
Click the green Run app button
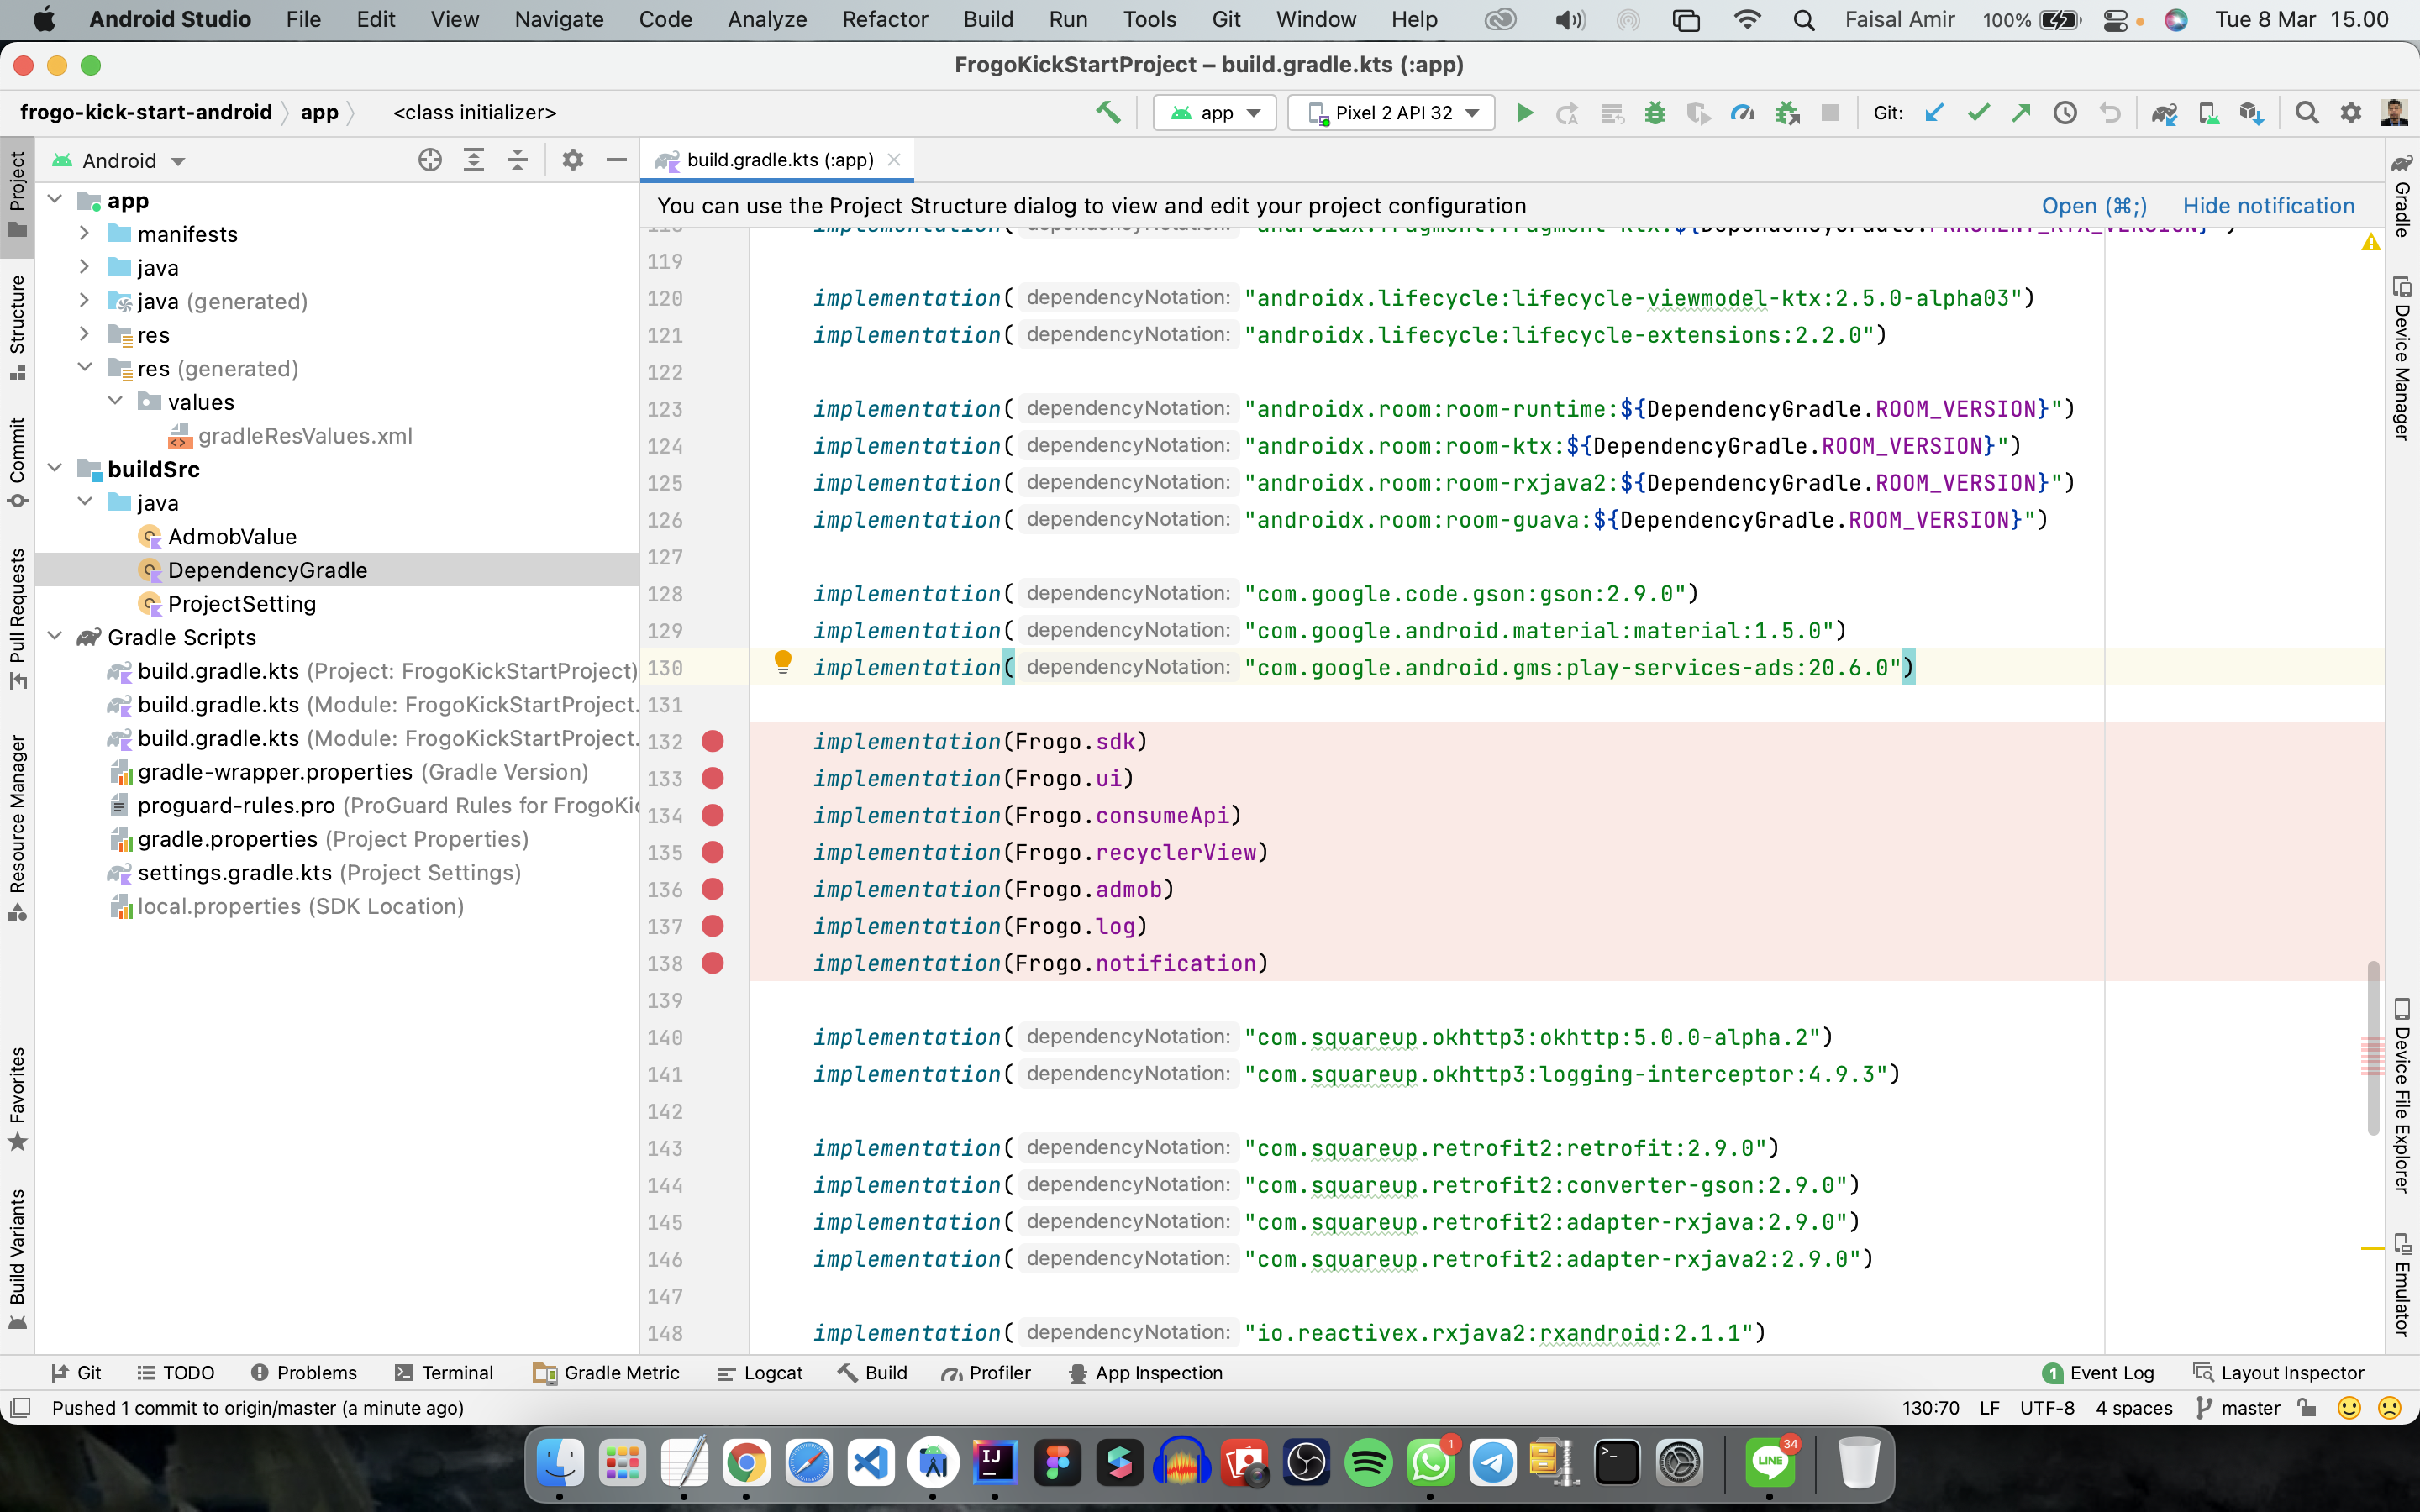(1524, 113)
